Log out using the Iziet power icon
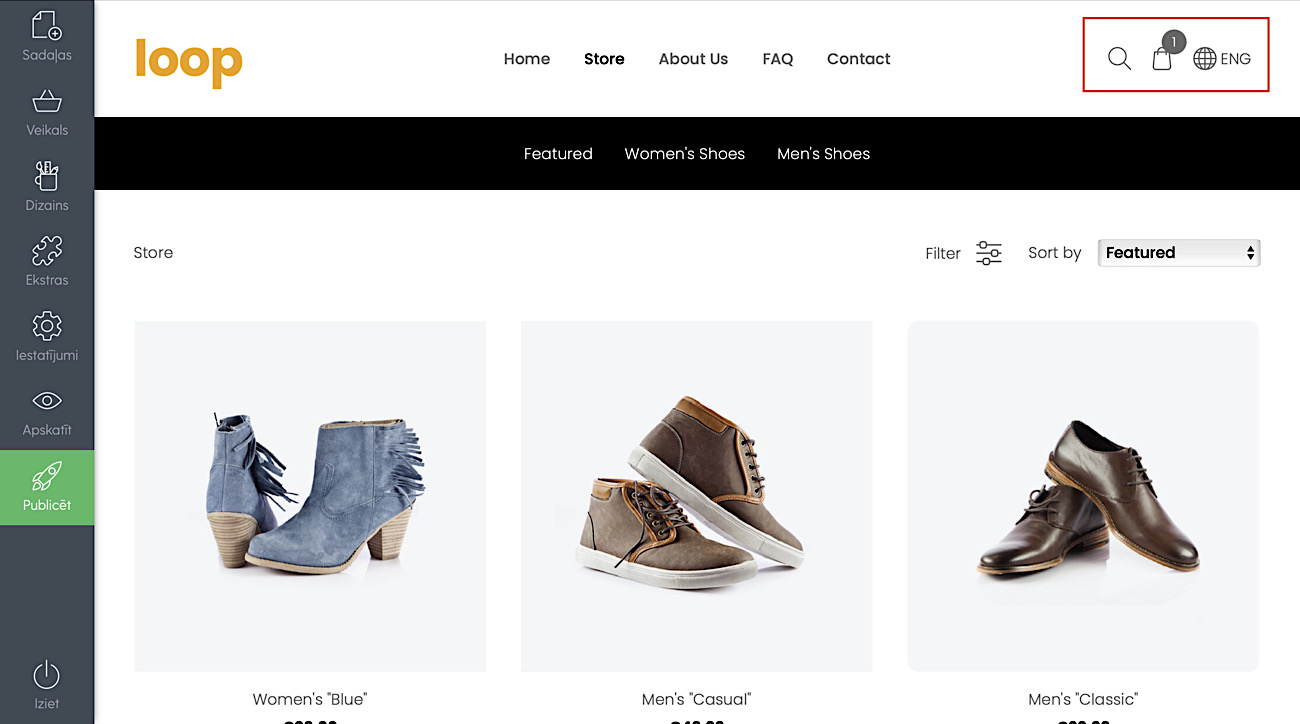 tap(47, 686)
